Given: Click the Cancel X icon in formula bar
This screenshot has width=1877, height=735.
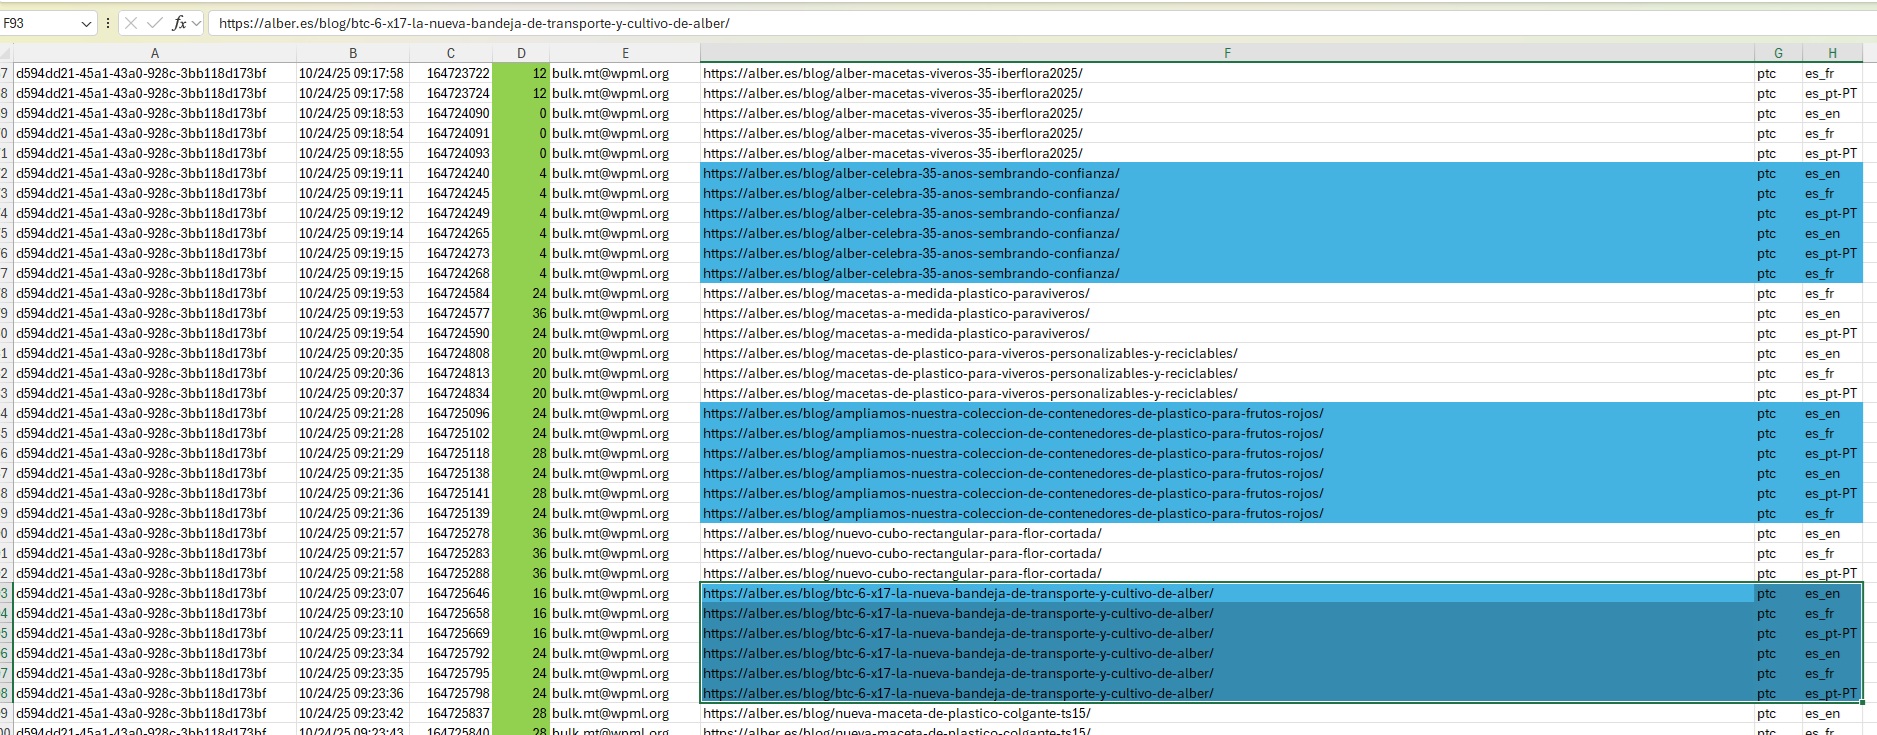Looking at the screenshot, I should pyautogui.click(x=131, y=23).
